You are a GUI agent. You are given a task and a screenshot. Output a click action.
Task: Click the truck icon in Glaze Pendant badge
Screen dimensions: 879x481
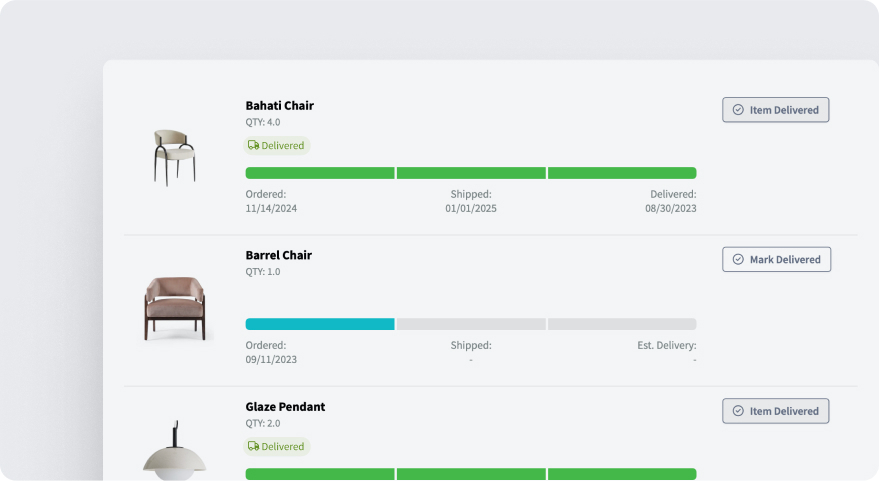point(254,447)
